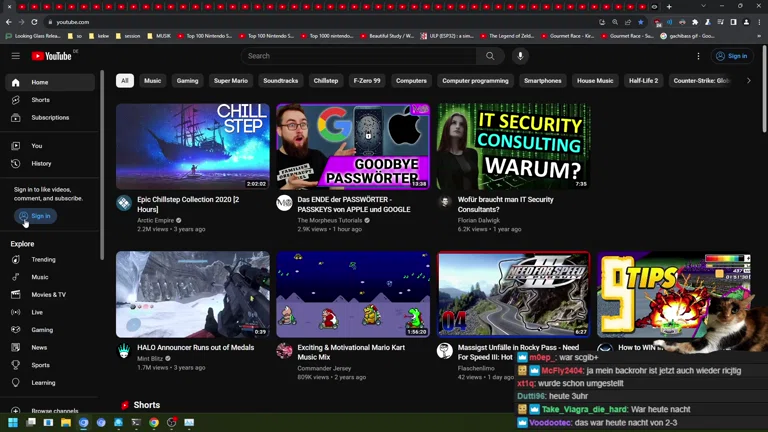Open Trending under Explore
768x432 pixels.
[43, 259]
